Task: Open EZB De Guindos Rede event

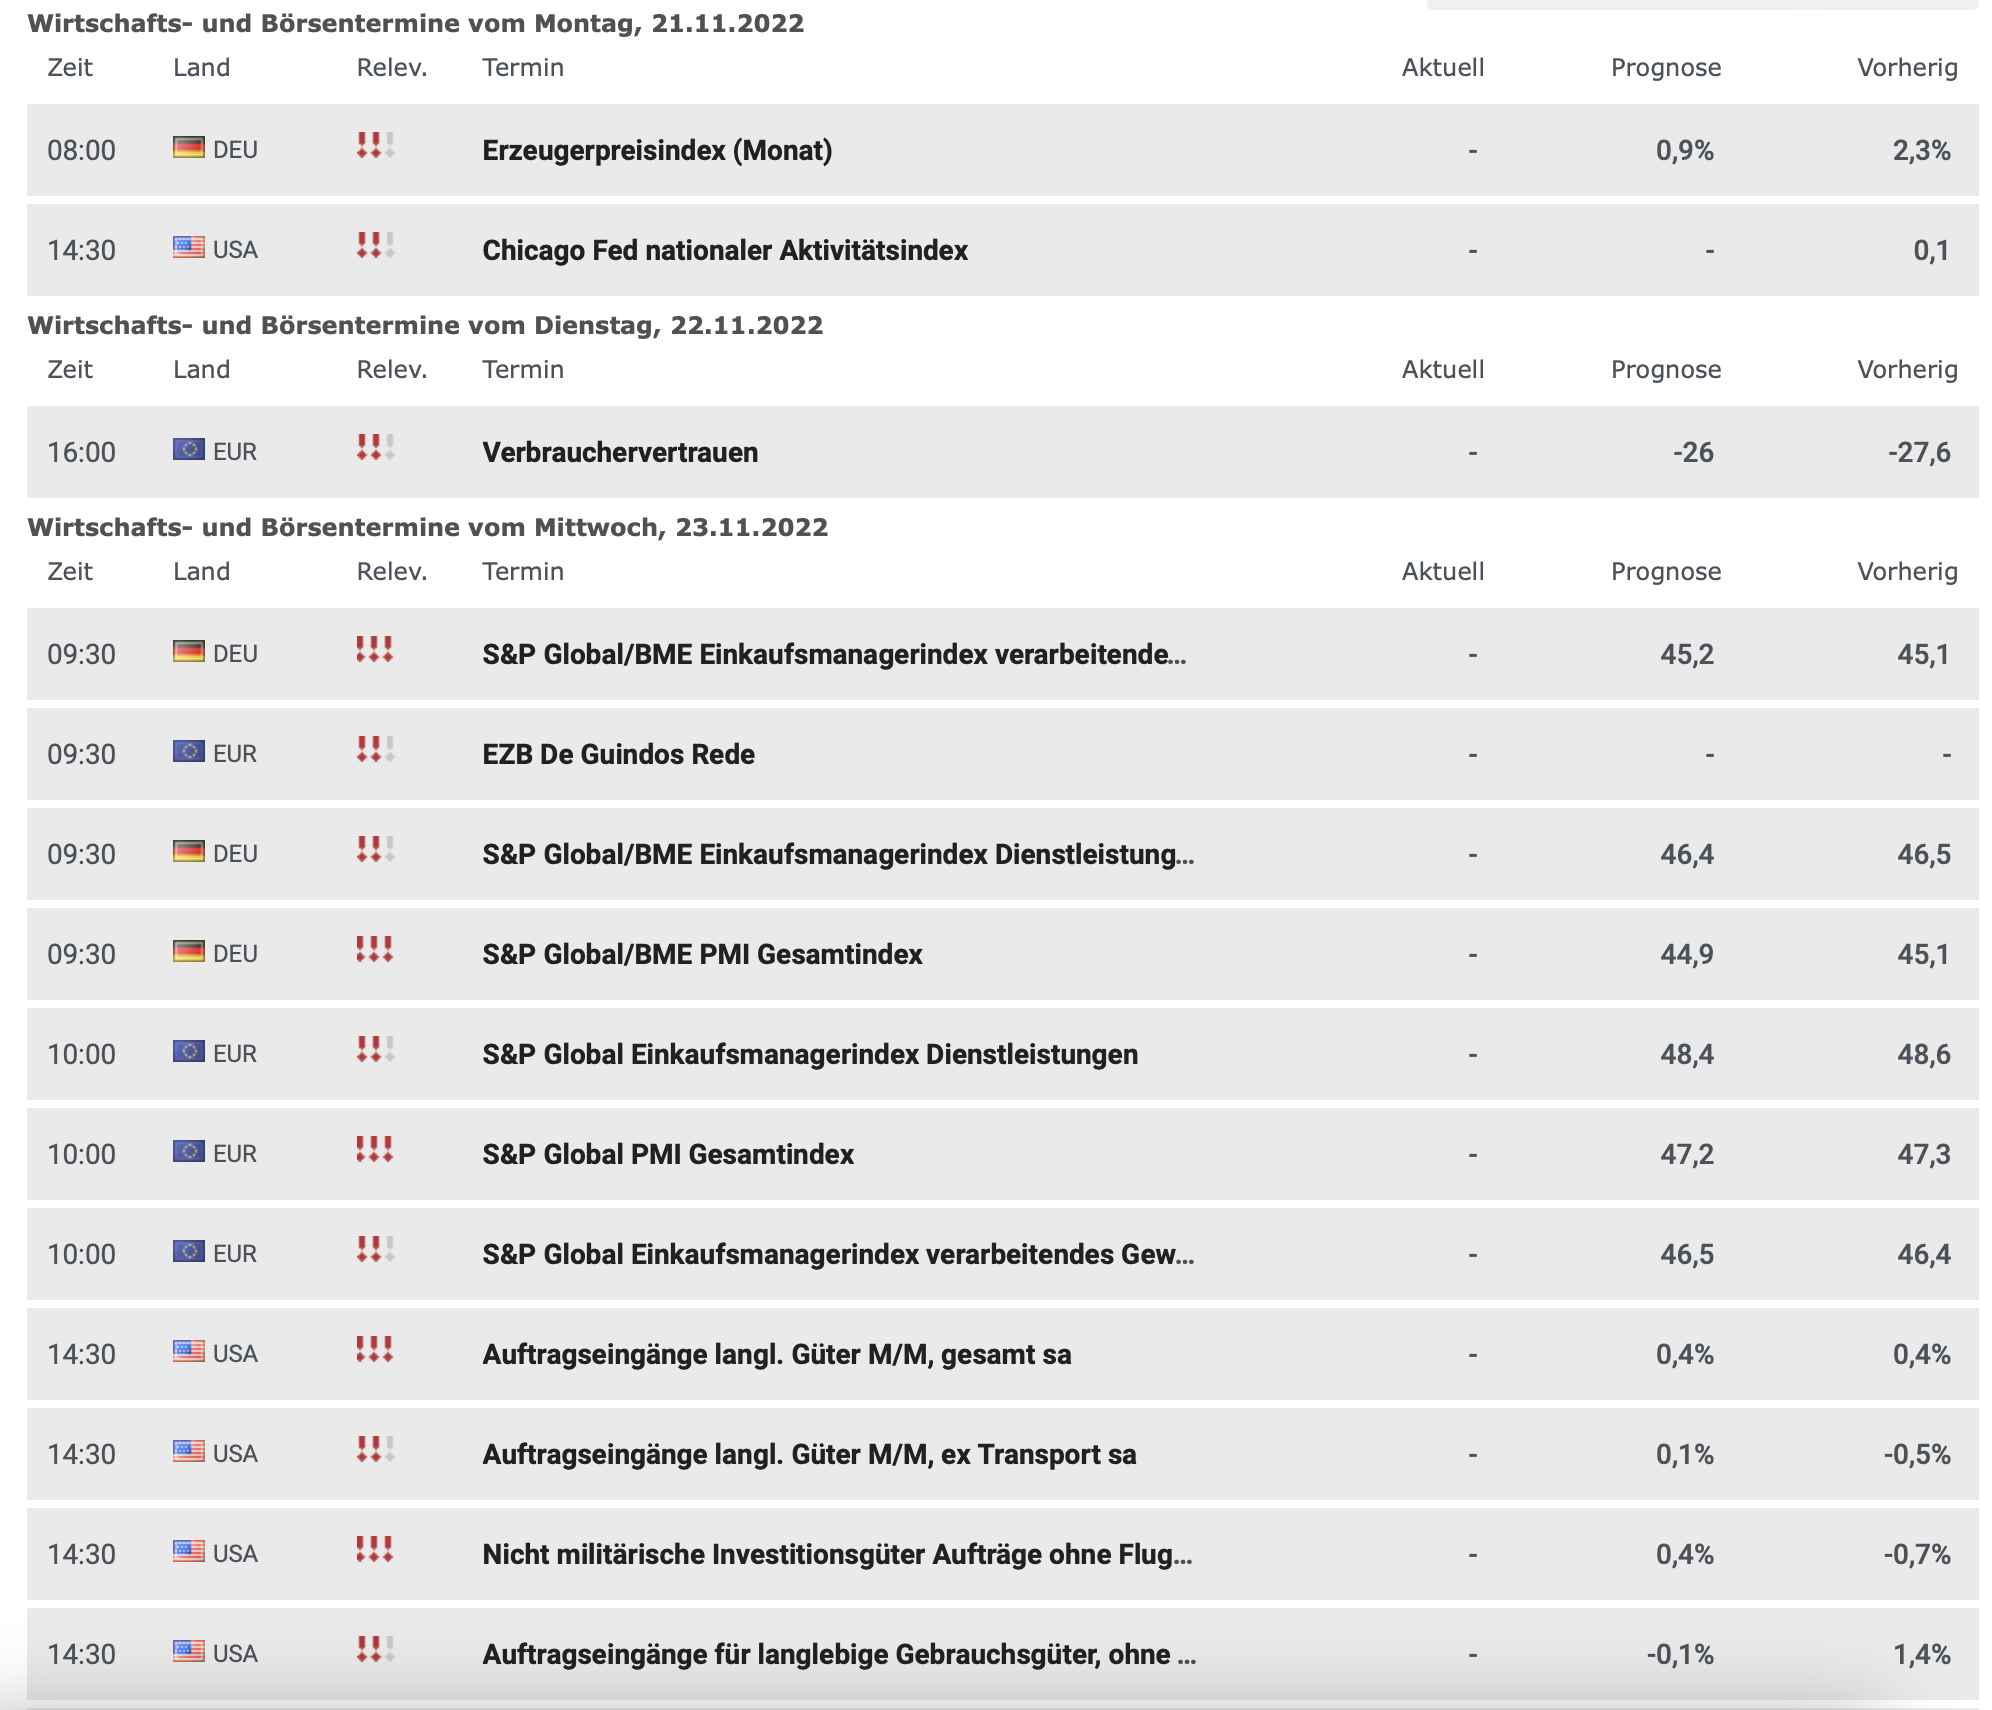Action: (618, 754)
